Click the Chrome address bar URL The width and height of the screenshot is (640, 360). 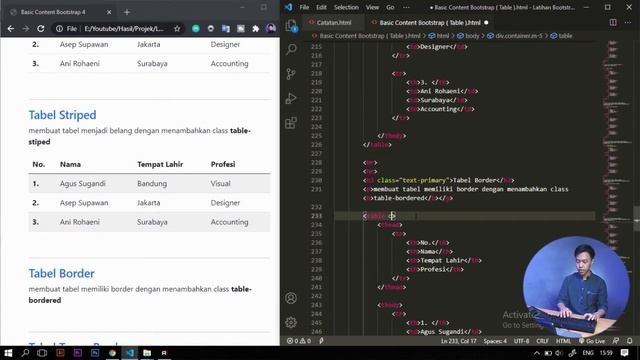pyautogui.click(x=124, y=29)
